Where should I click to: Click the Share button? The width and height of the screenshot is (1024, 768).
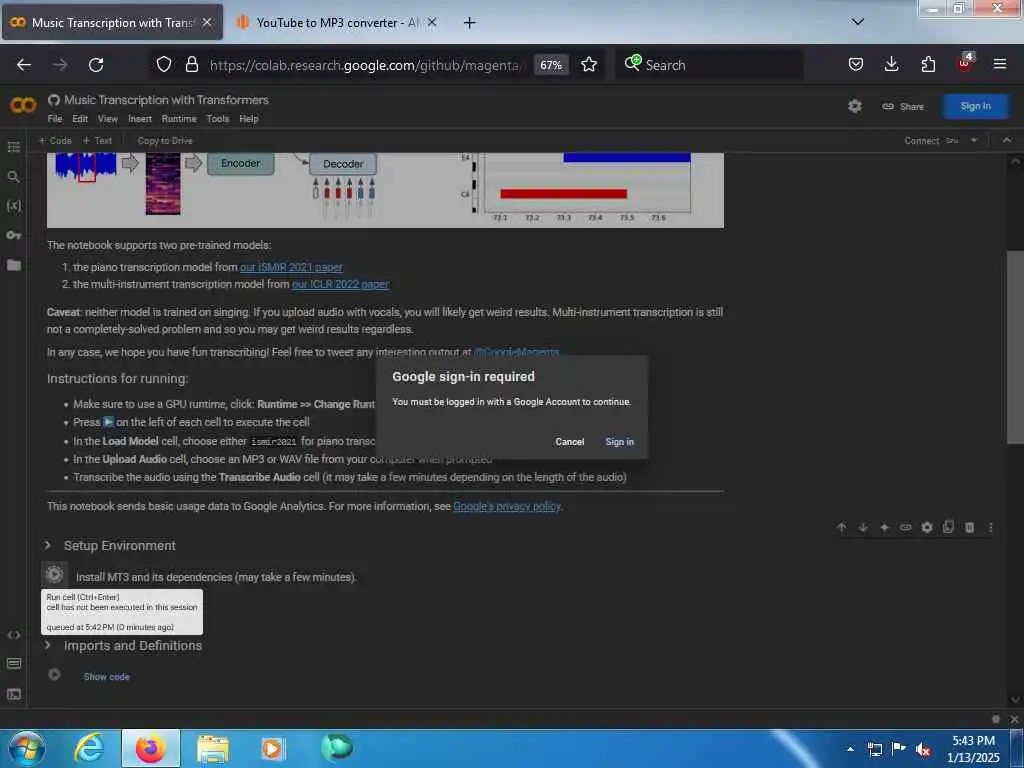[903, 106]
